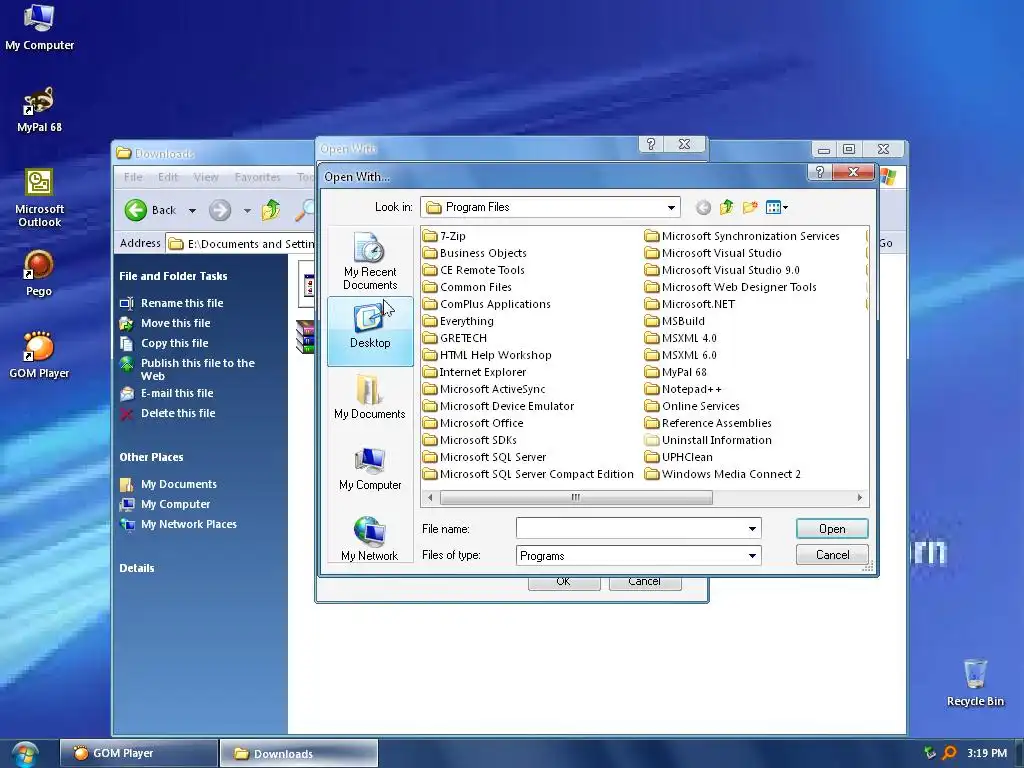Click Publish this file to the Web
1024x768 pixels.
(197, 369)
